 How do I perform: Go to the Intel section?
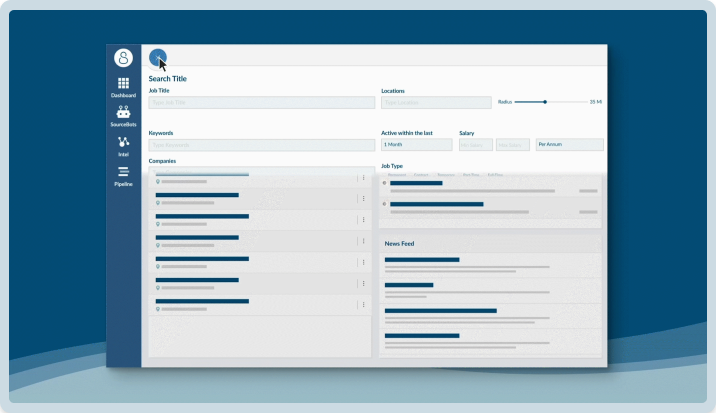(123, 146)
